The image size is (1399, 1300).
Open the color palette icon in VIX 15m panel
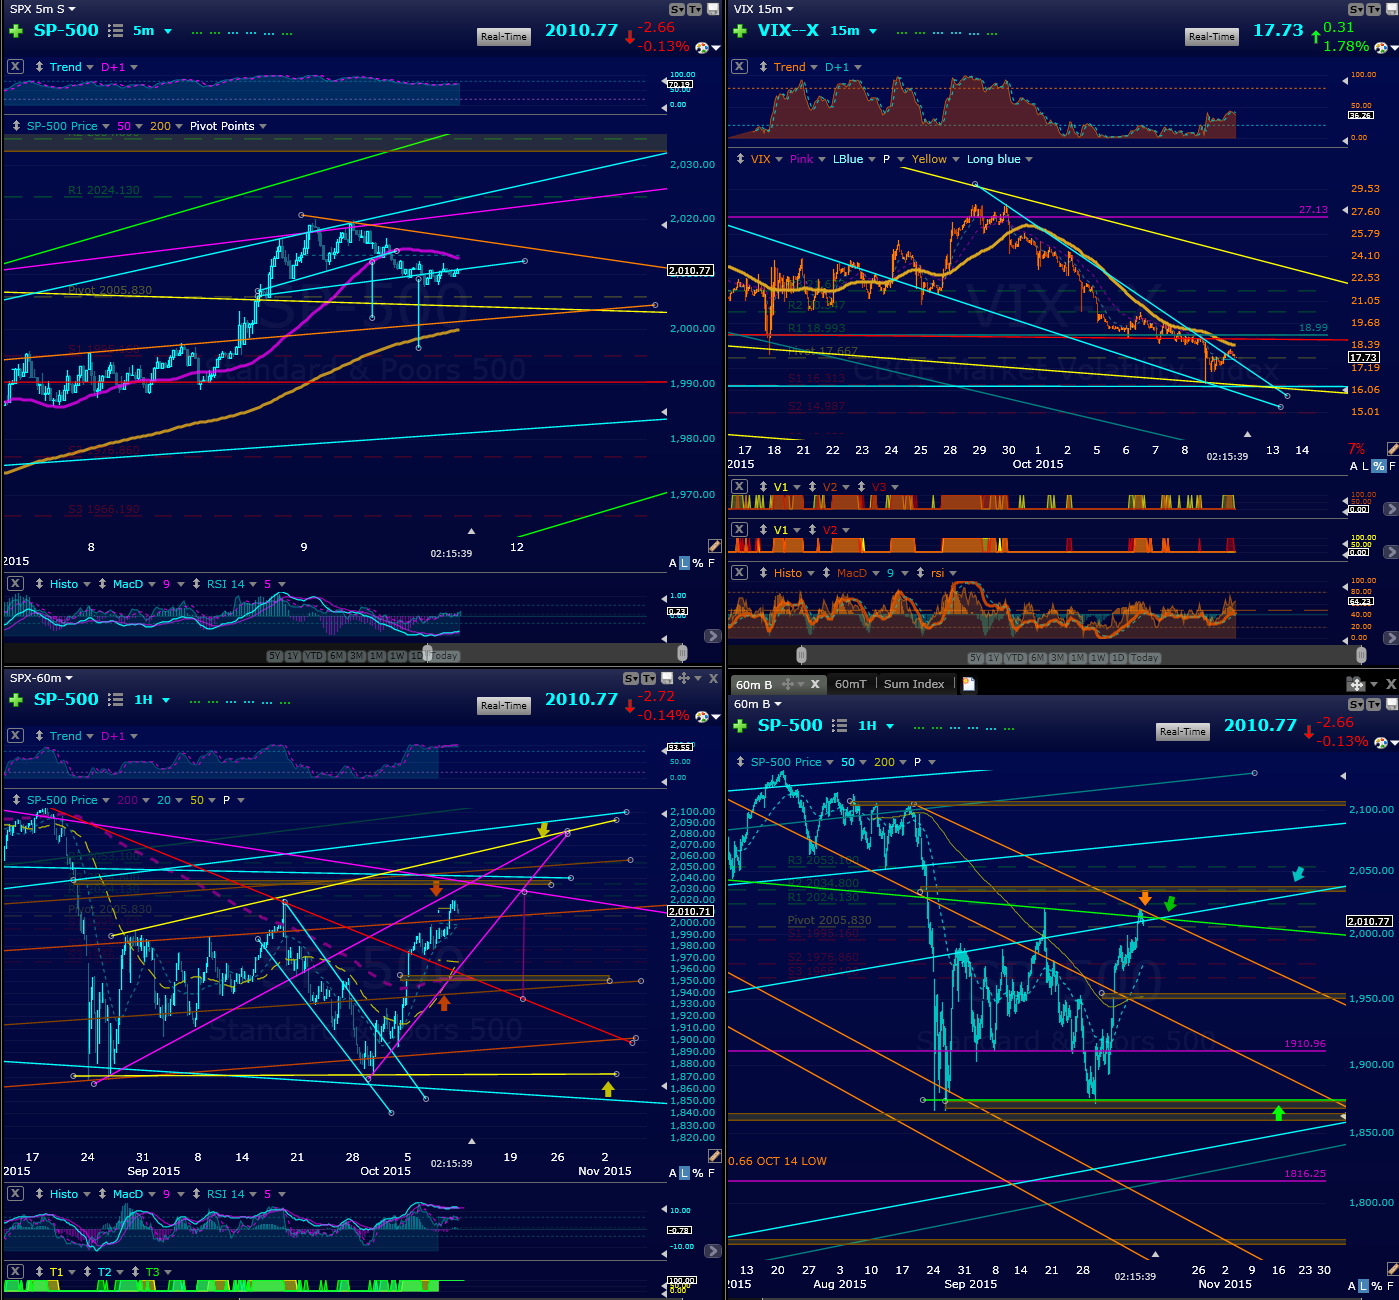(1380, 47)
